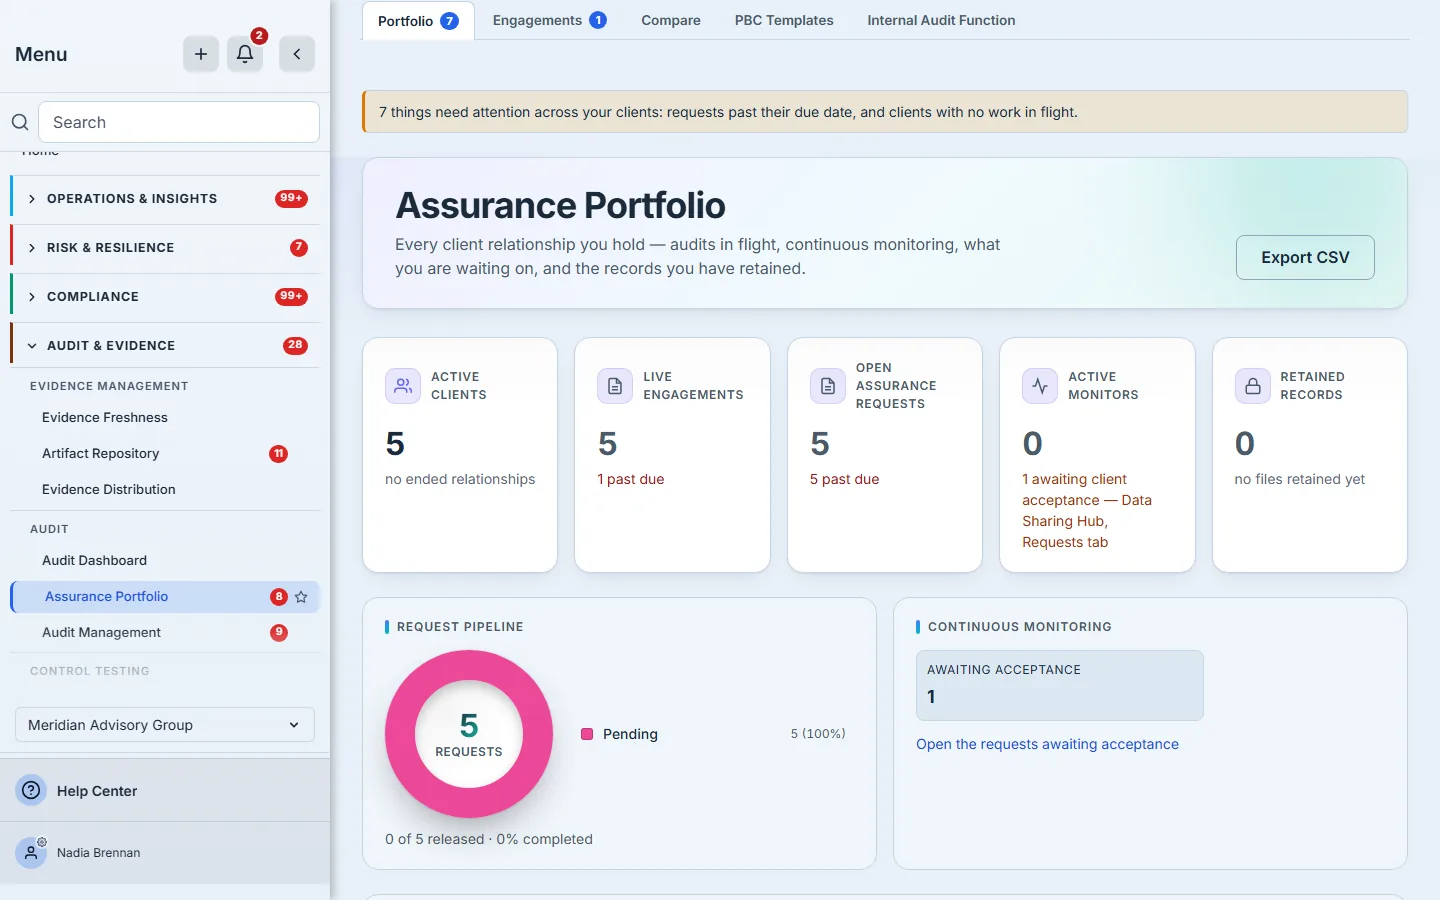Switch to the Engagements tab
This screenshot has width=1440, height=900.
(x=549, y=20)
